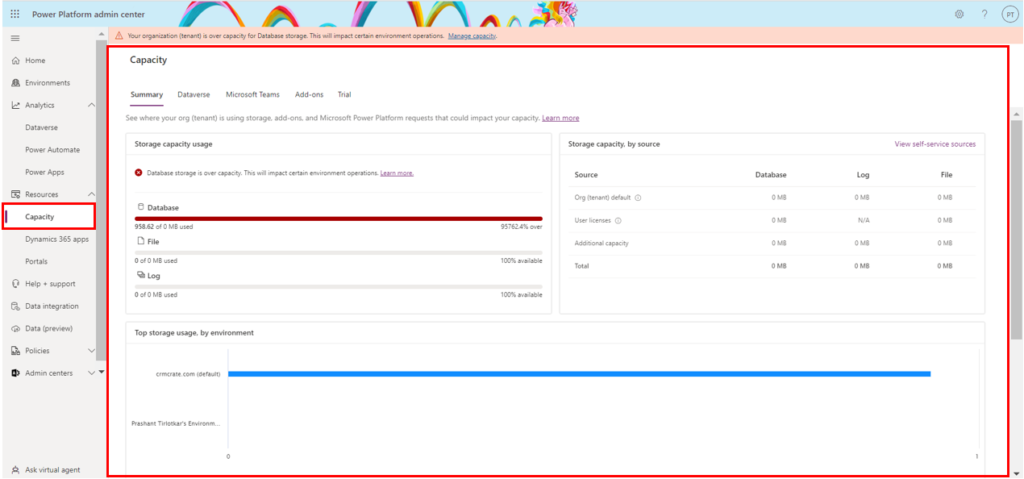
Task: Switch to the Dataverse tab
Action: [194, 95]
